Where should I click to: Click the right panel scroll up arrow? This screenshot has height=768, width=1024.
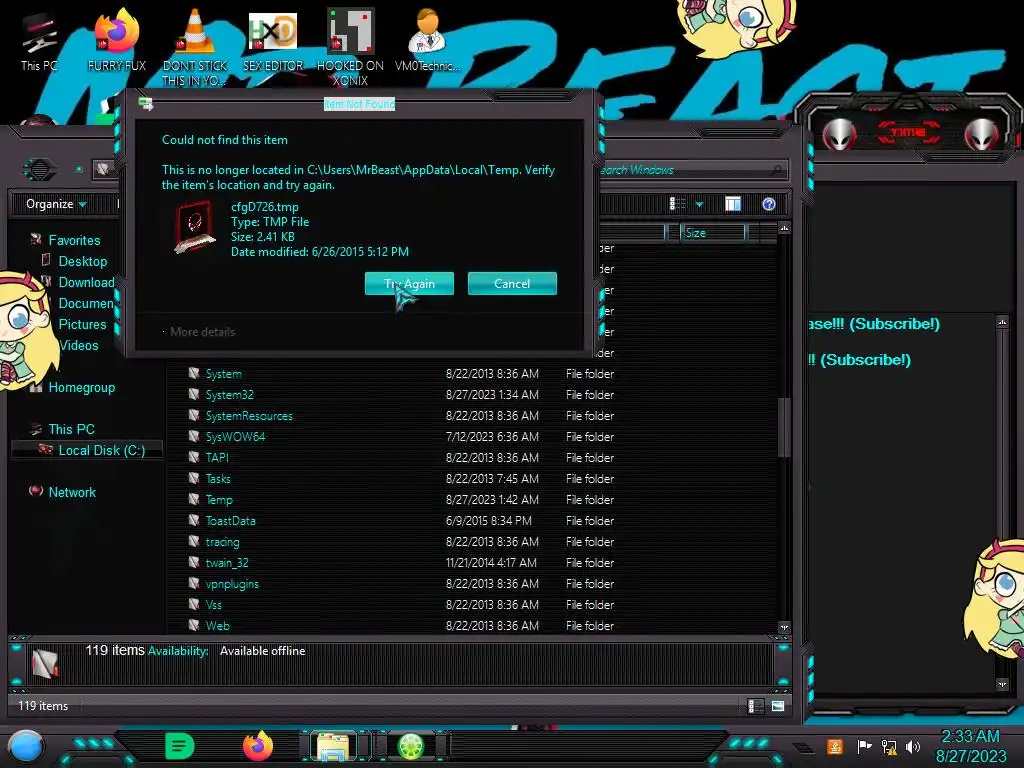pos(1002,322)
